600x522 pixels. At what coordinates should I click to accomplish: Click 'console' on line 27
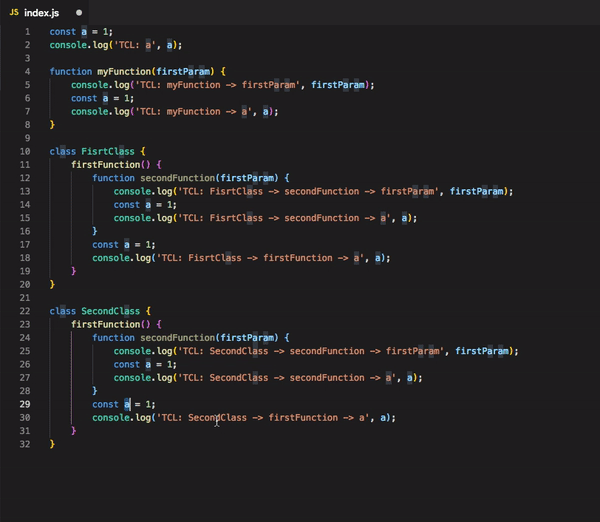(x=132, y=378)
